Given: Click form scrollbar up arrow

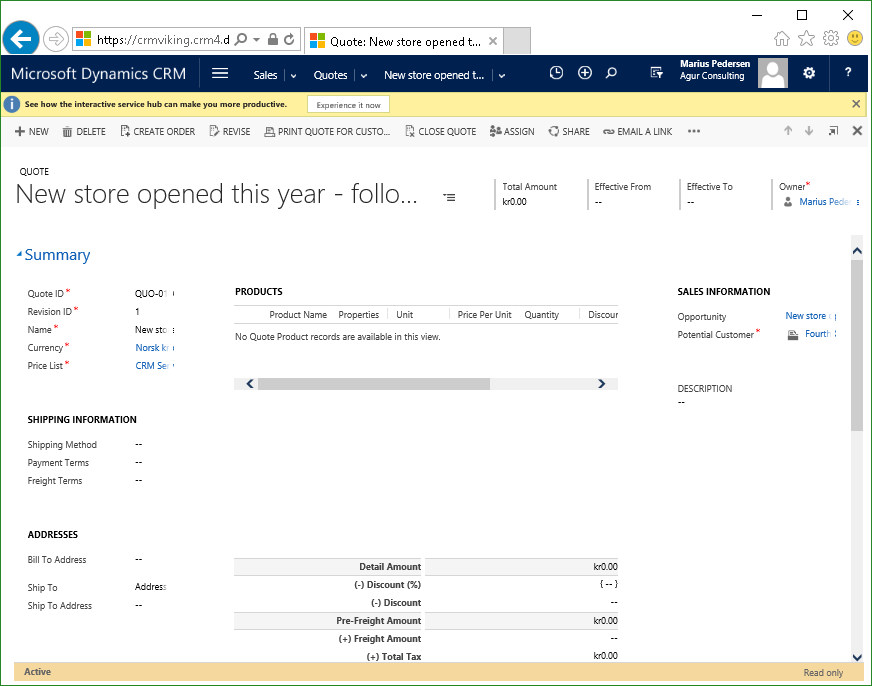Looking at the screenshot, I should 857,251.
